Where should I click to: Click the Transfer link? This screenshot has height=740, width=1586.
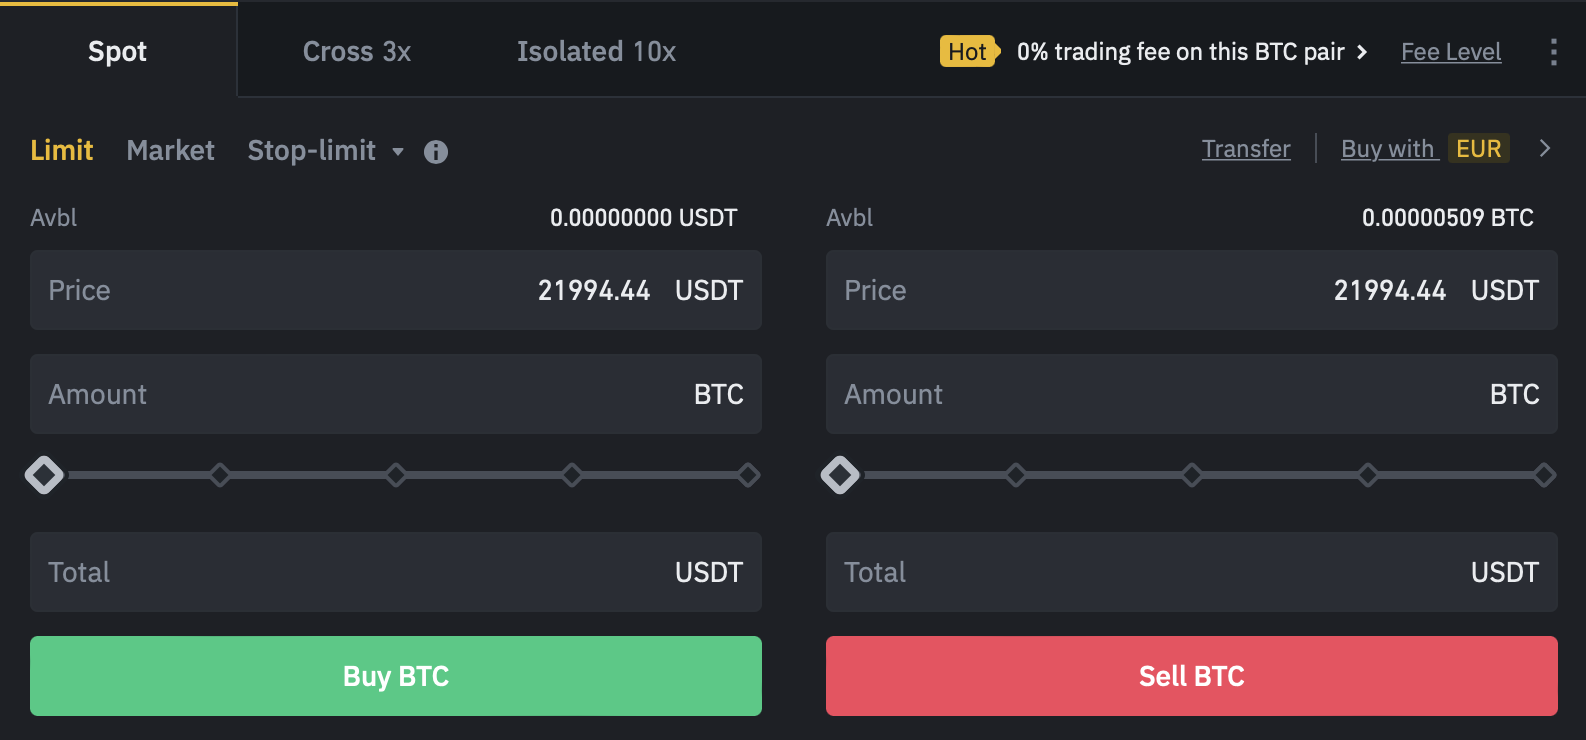[1246, 149]
